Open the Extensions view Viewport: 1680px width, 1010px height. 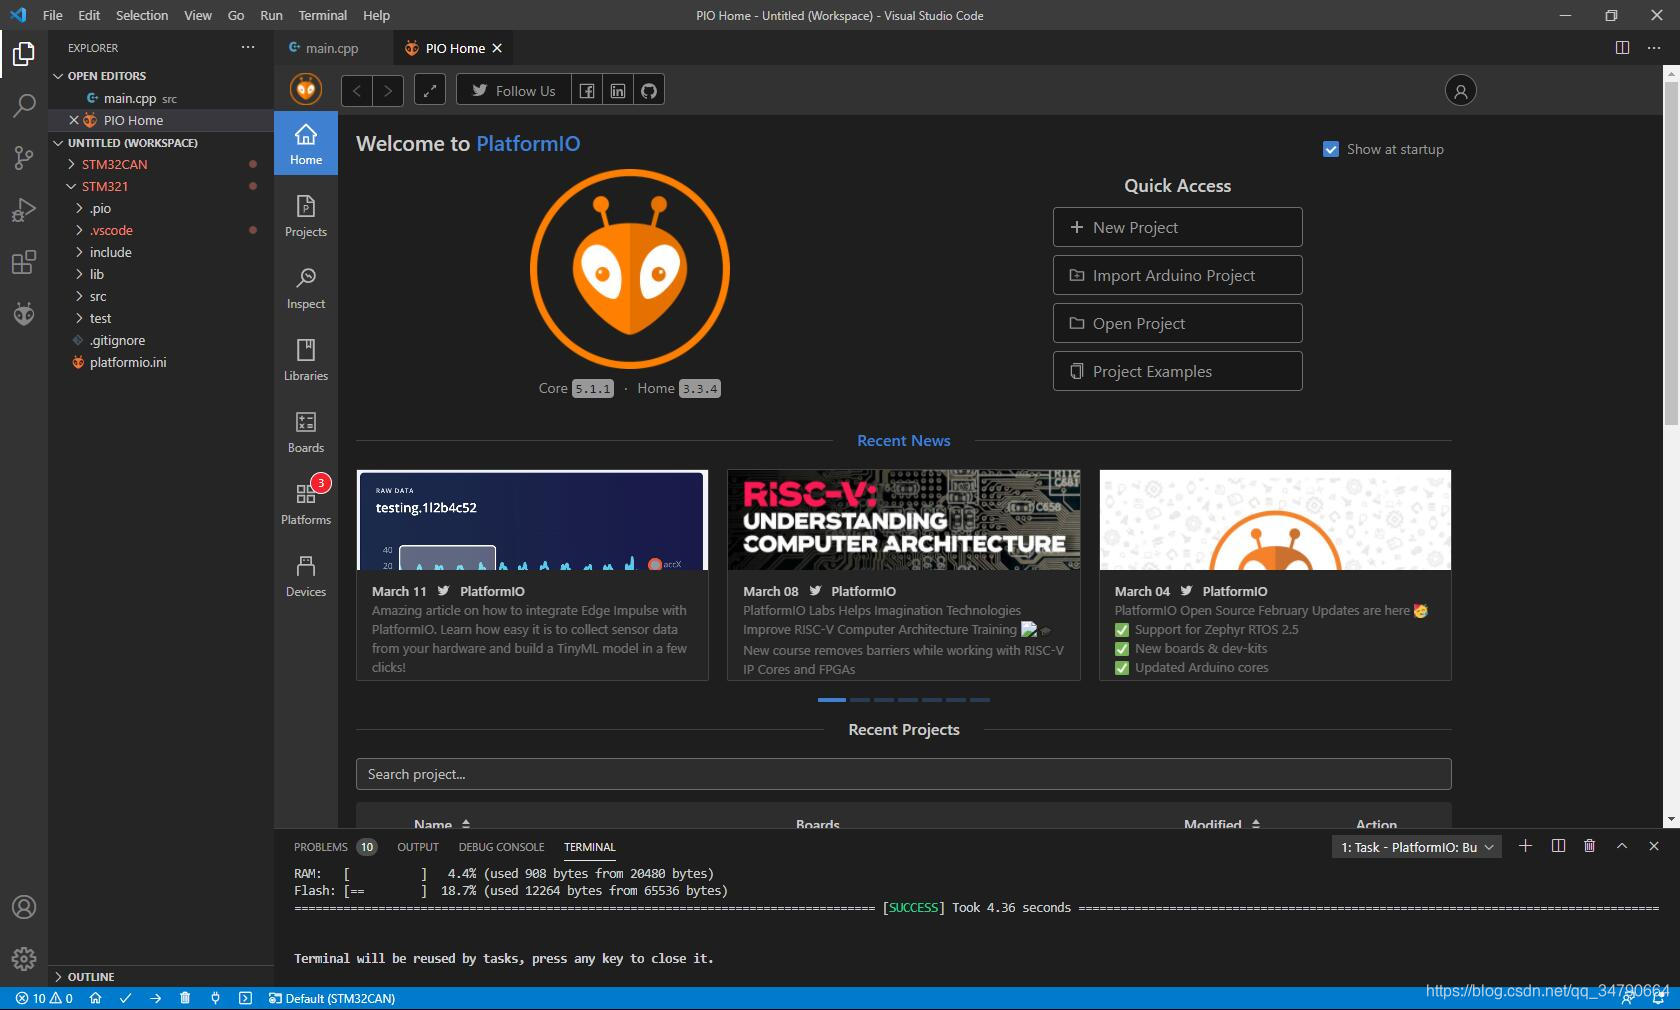(x=24, y=262)
